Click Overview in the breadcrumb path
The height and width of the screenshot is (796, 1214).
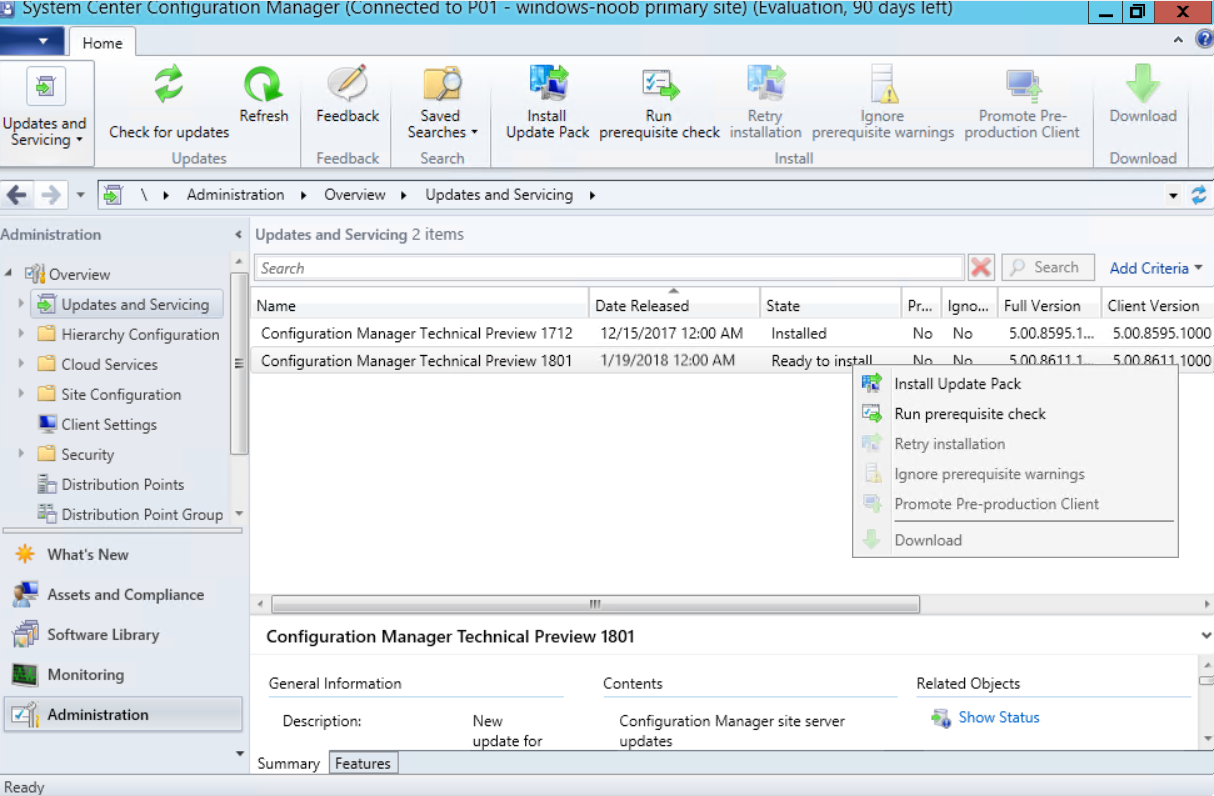pos(354,195)
